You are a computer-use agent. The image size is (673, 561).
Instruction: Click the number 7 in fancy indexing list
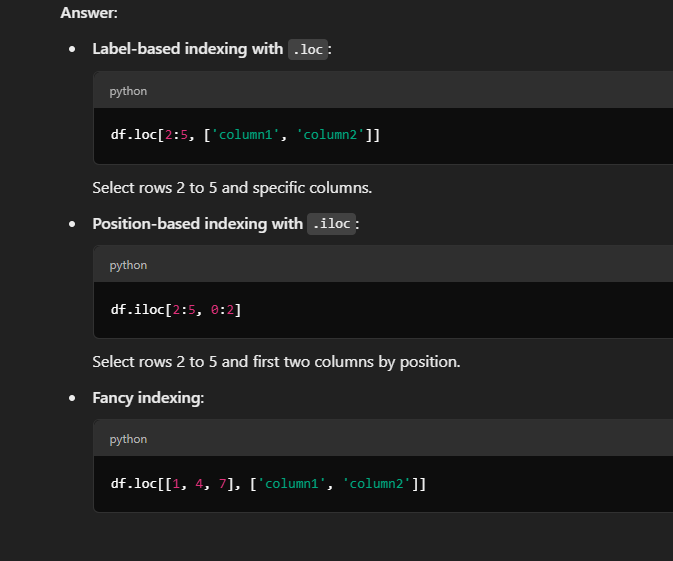pos(222,484)
